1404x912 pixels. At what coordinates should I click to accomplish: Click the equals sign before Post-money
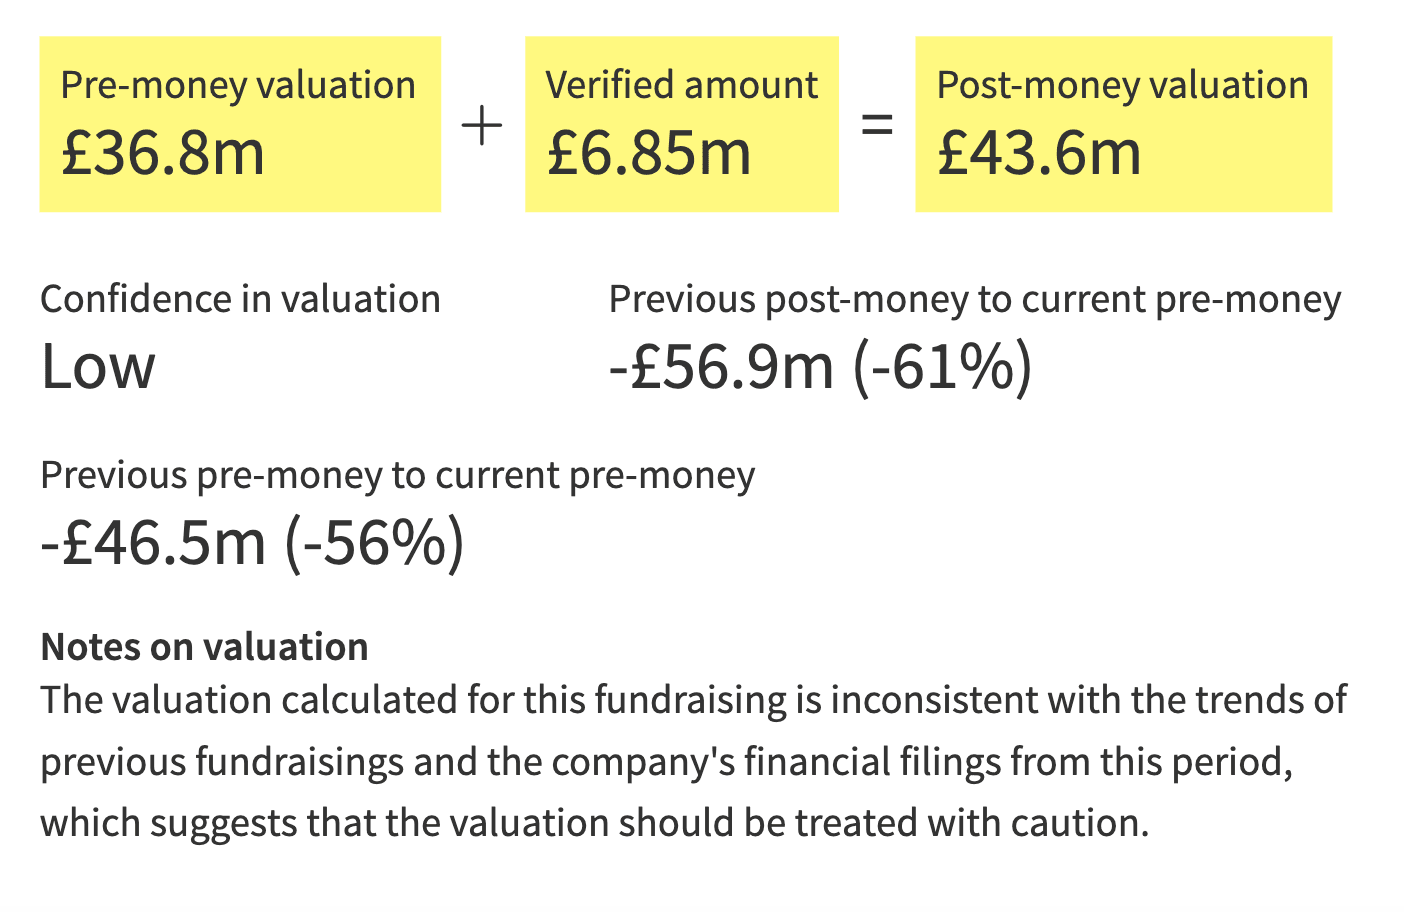[x=877, y=126]
